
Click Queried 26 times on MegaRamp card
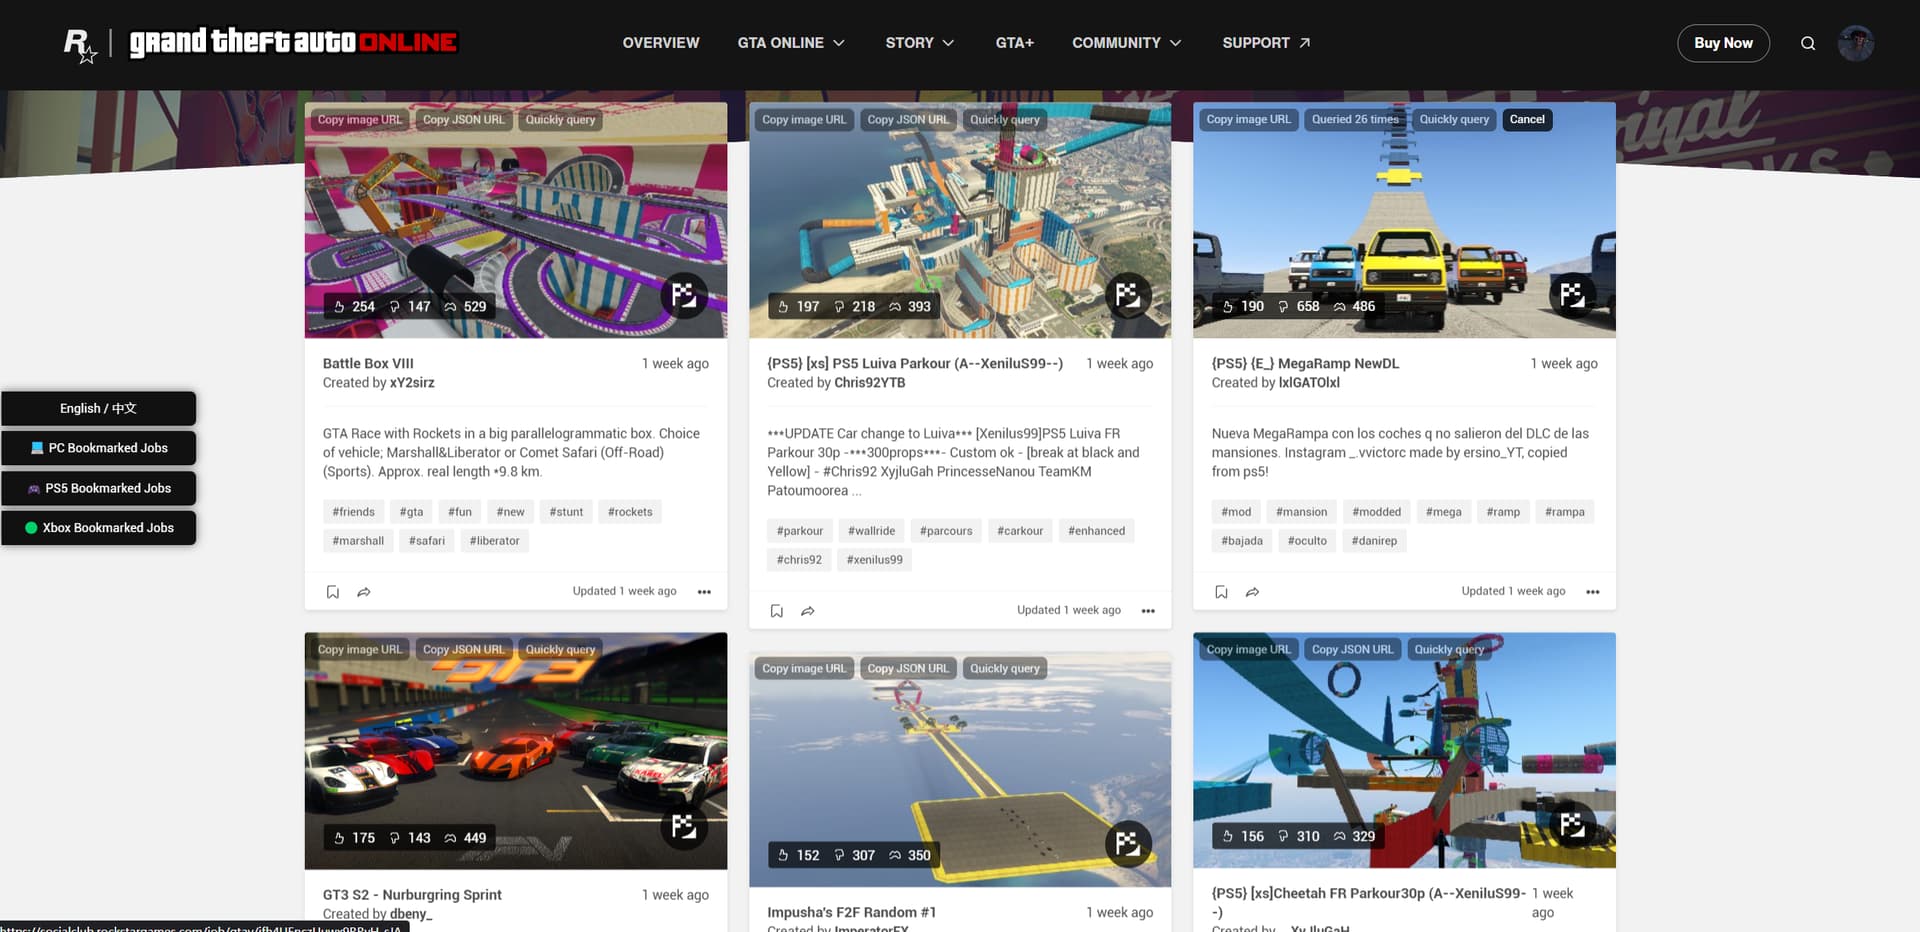[x=1355, y=120]
